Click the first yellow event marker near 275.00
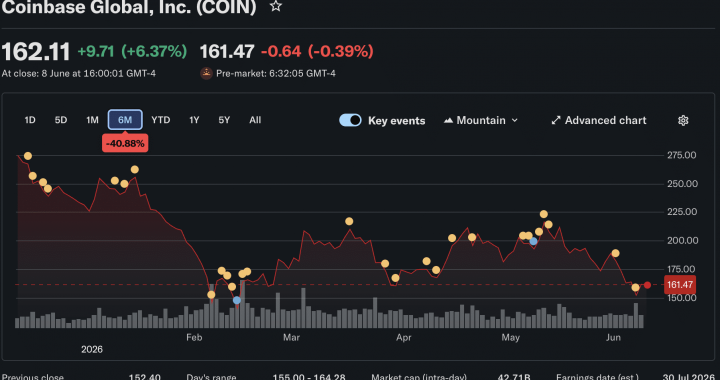Viewport: 720px width, 380px height. click(28, 156)
